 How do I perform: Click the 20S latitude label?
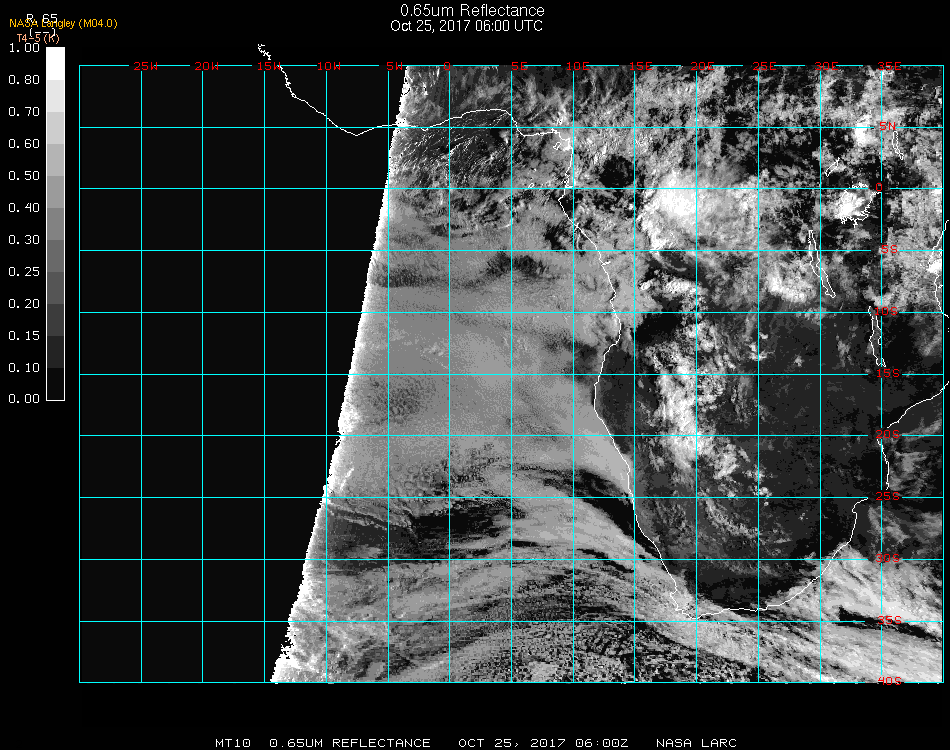point(888,435)
